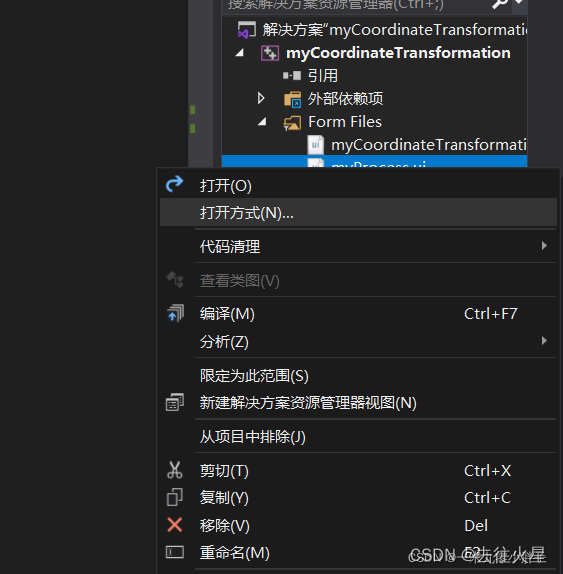Click the references icon beside 引用
The image size is (563, 574).
point(292,76)
